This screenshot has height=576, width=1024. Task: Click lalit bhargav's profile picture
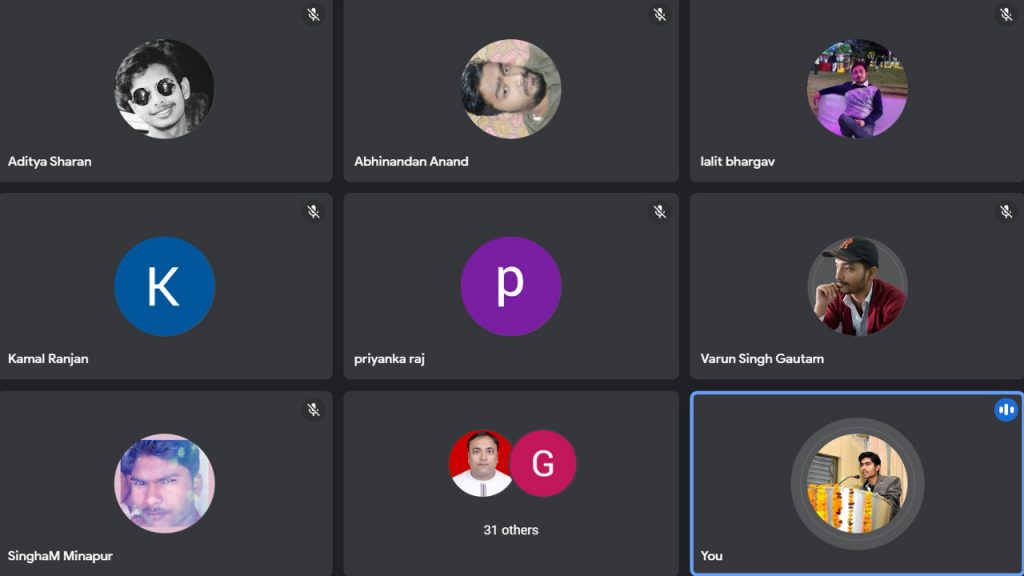(x=857, y=89)
